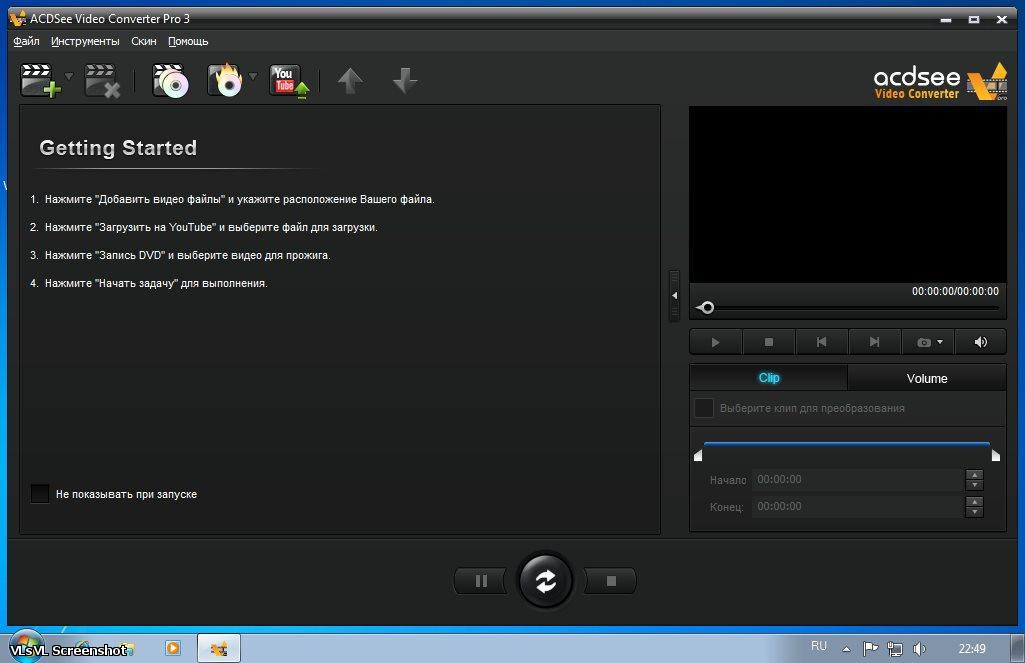Click the preview seek slider handle
Viewport: 1025px width, 663px height.
click(707, 307)
